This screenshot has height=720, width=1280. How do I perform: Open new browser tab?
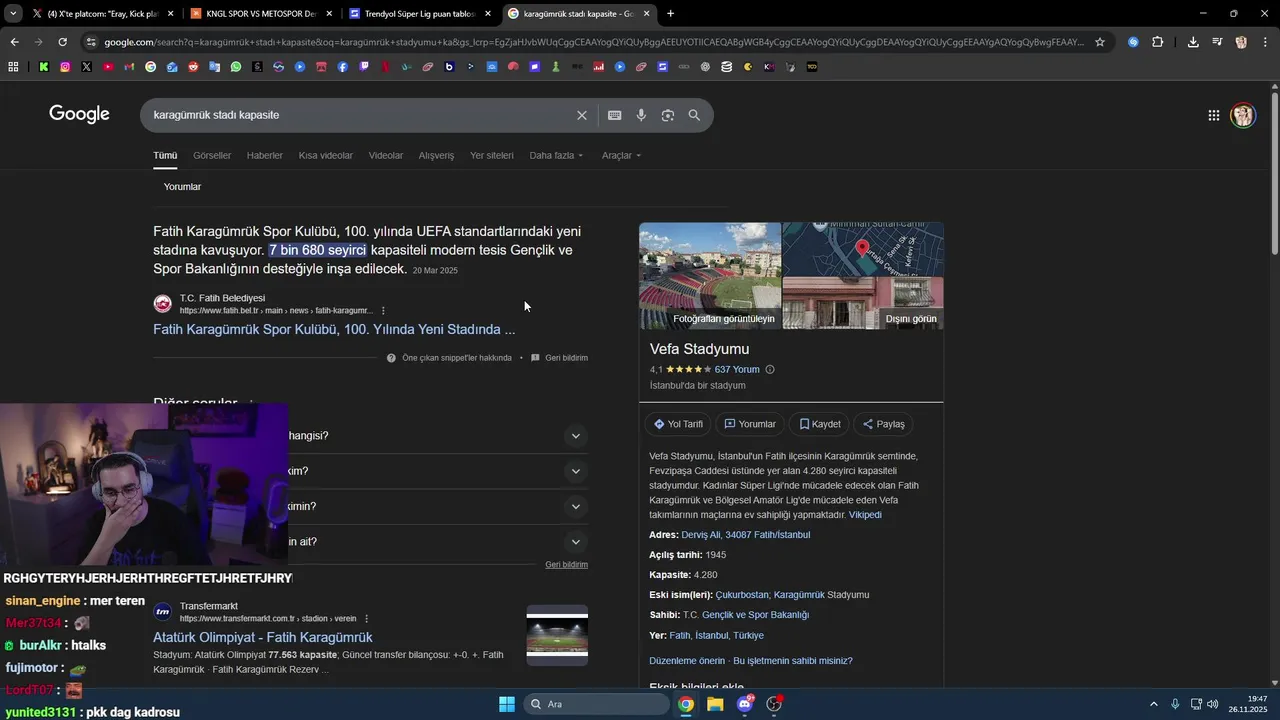tap(670, 14)
